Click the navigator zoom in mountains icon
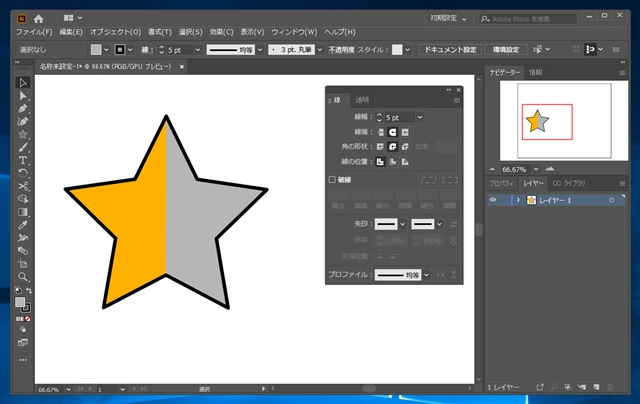 (550, 169)
